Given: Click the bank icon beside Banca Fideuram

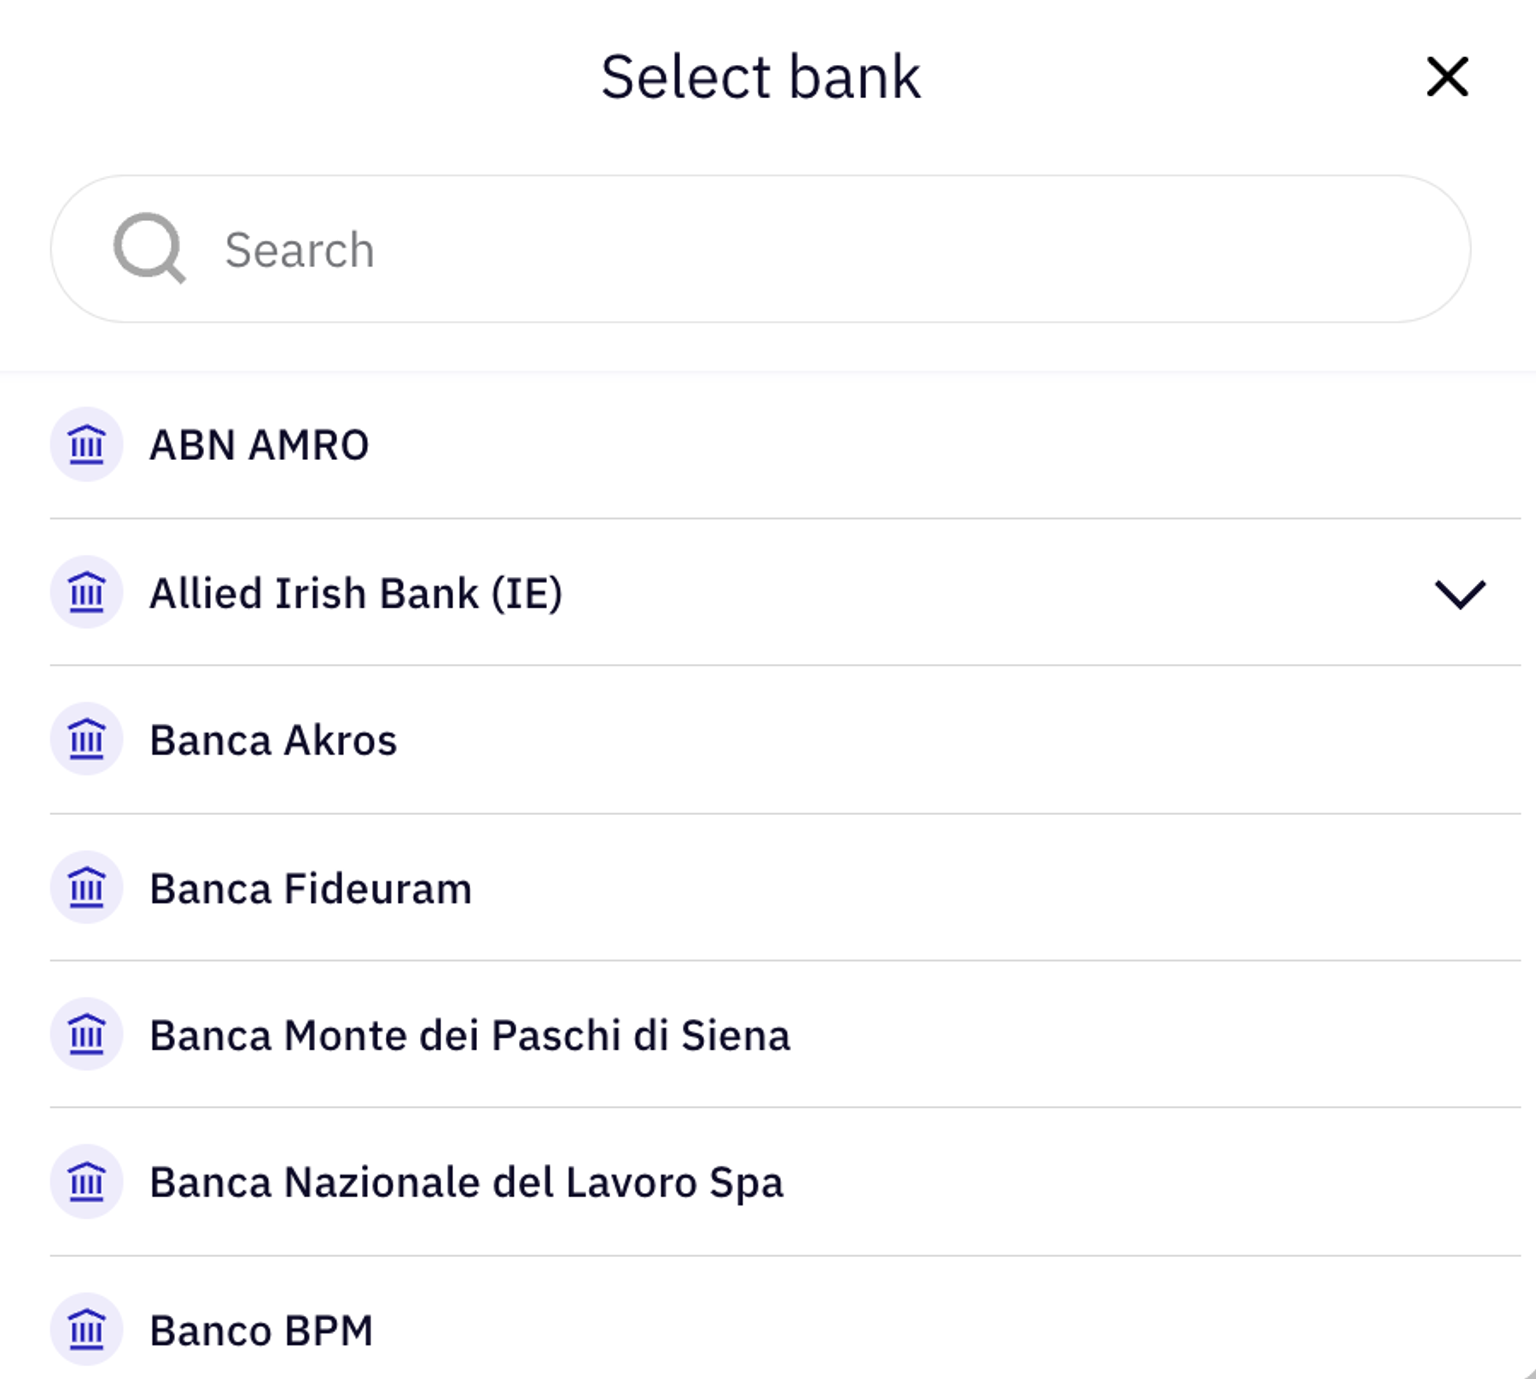Looking at the screenshot, I should click(87, 887).
